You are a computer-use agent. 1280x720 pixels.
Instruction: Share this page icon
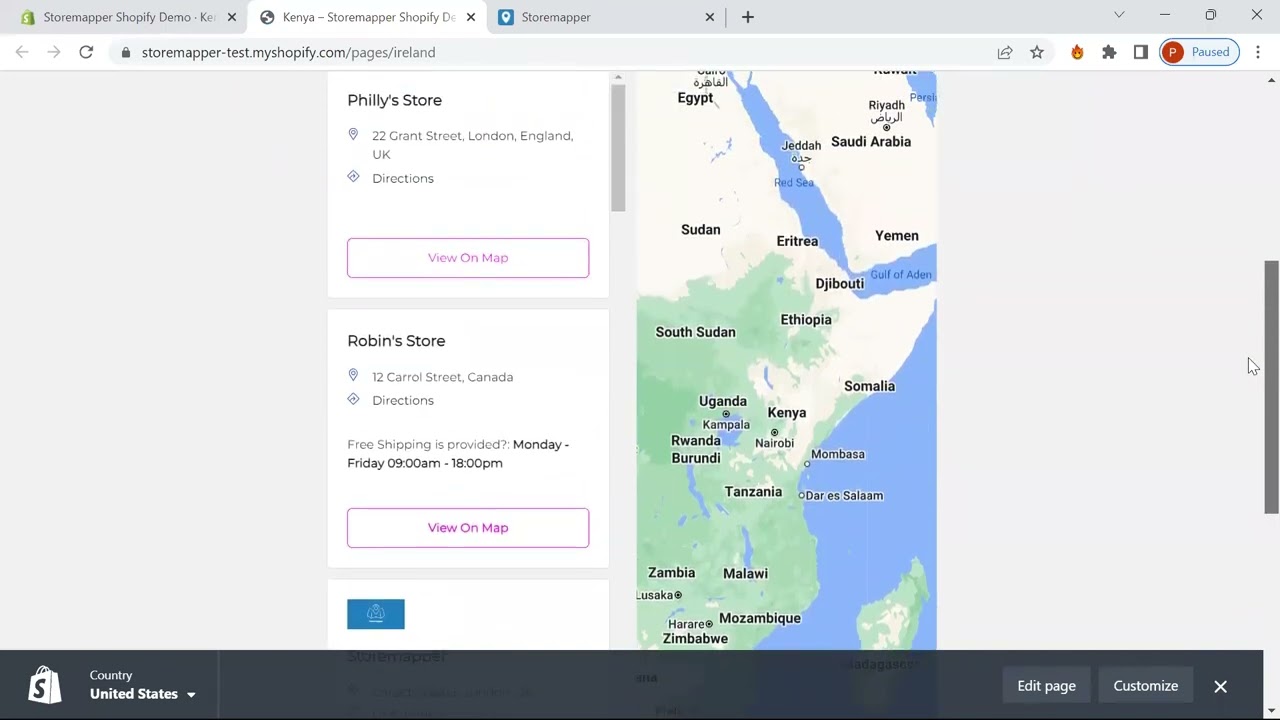pyautogui.click(x=1005, y=52)
